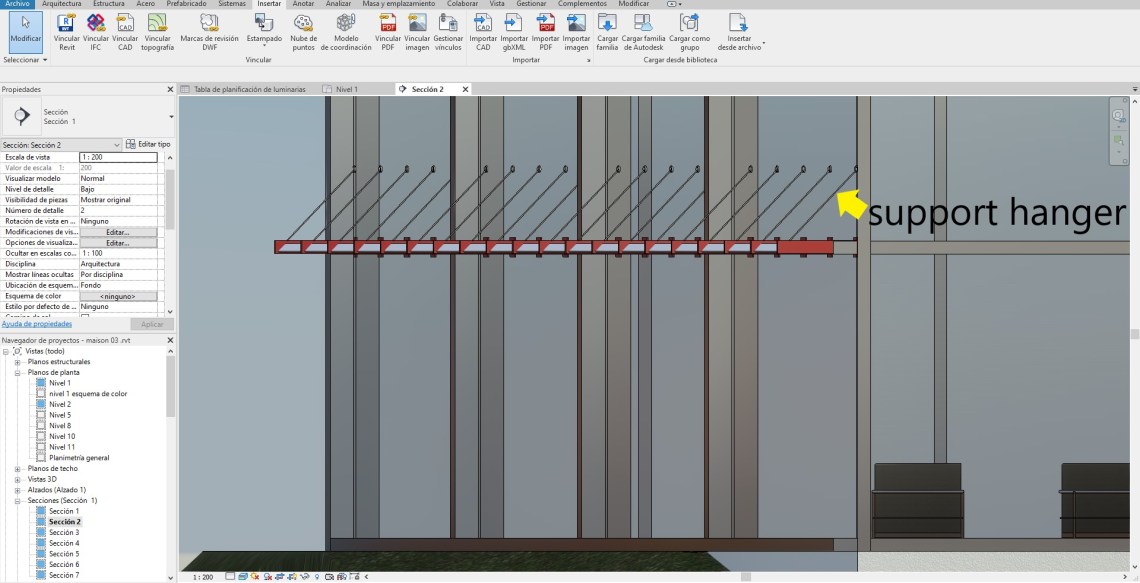Open the Ayuda de propiedades link
Viewport: 1140px width, 583px height.
(x=36, y=324)
